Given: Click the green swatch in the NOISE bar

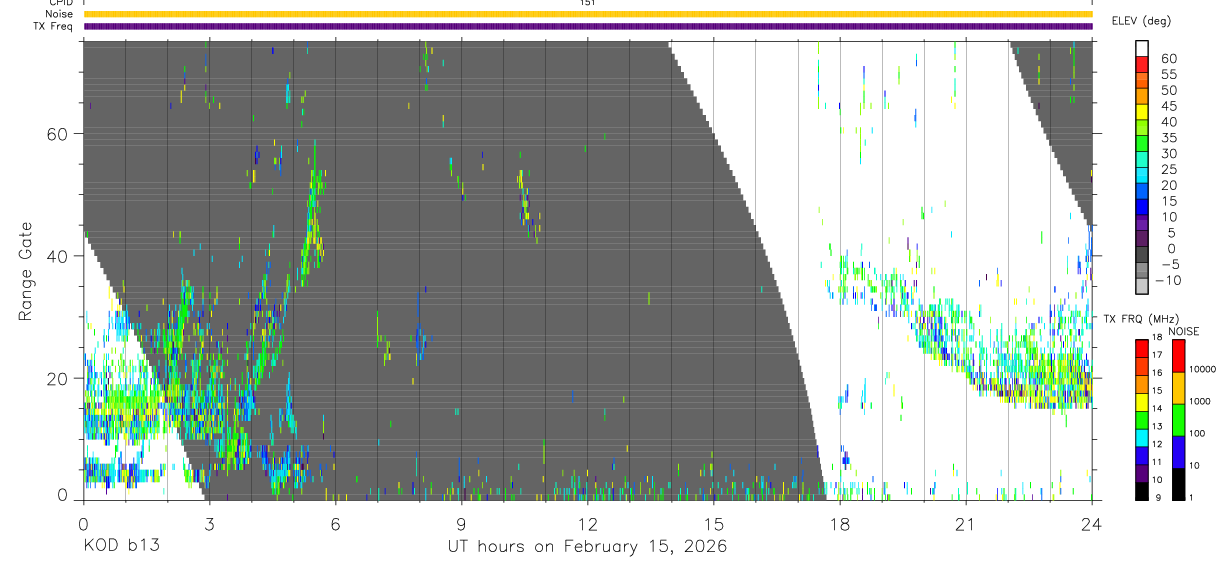Looking at the screenshot, I should [x=1178, y=420].
